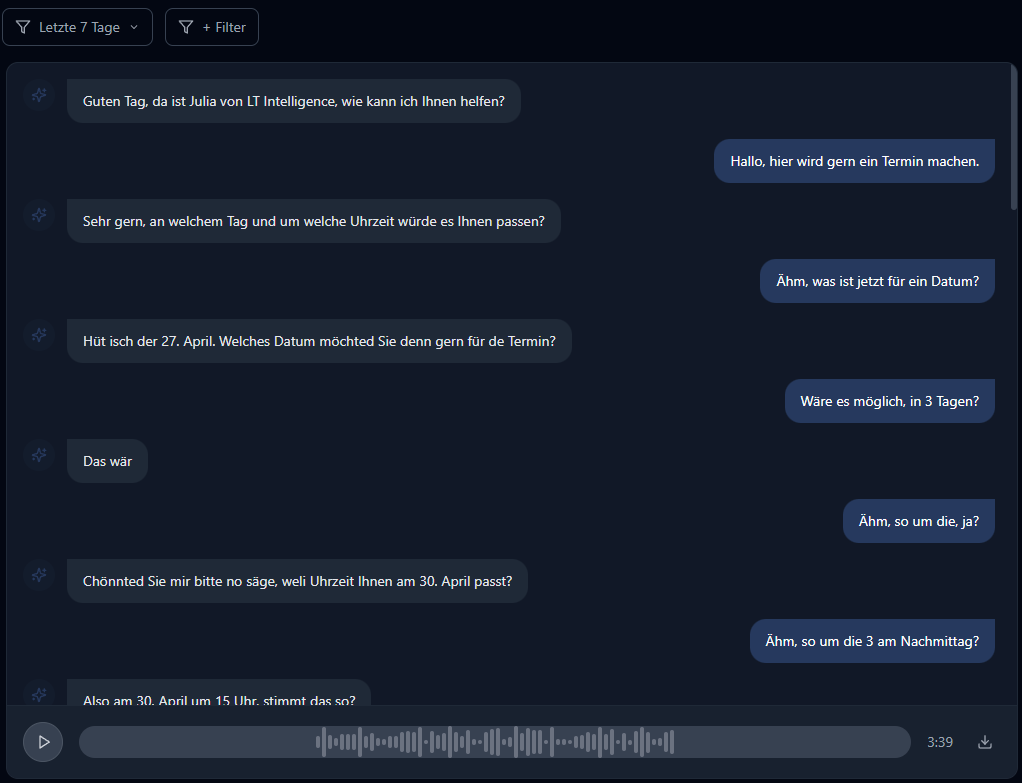Select message 'Wäre es möglich, in 3 Tagen?'
Screen dimensions: 1022x783
[x=890, y=401]
